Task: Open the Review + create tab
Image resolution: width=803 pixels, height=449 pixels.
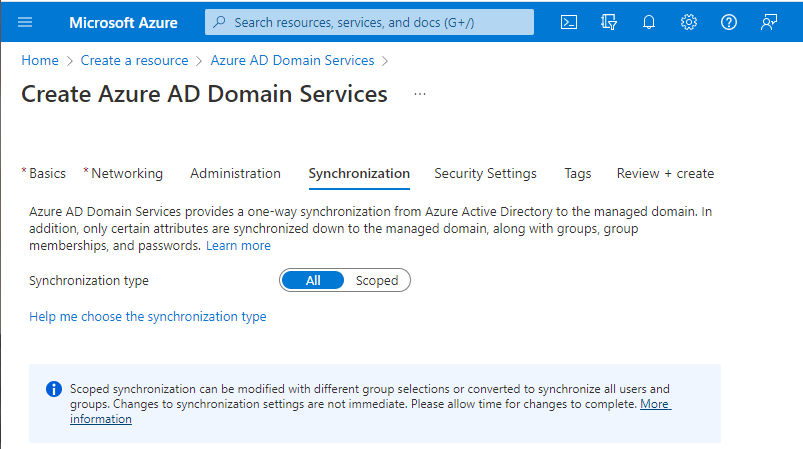Action: [x=665, y=174]
